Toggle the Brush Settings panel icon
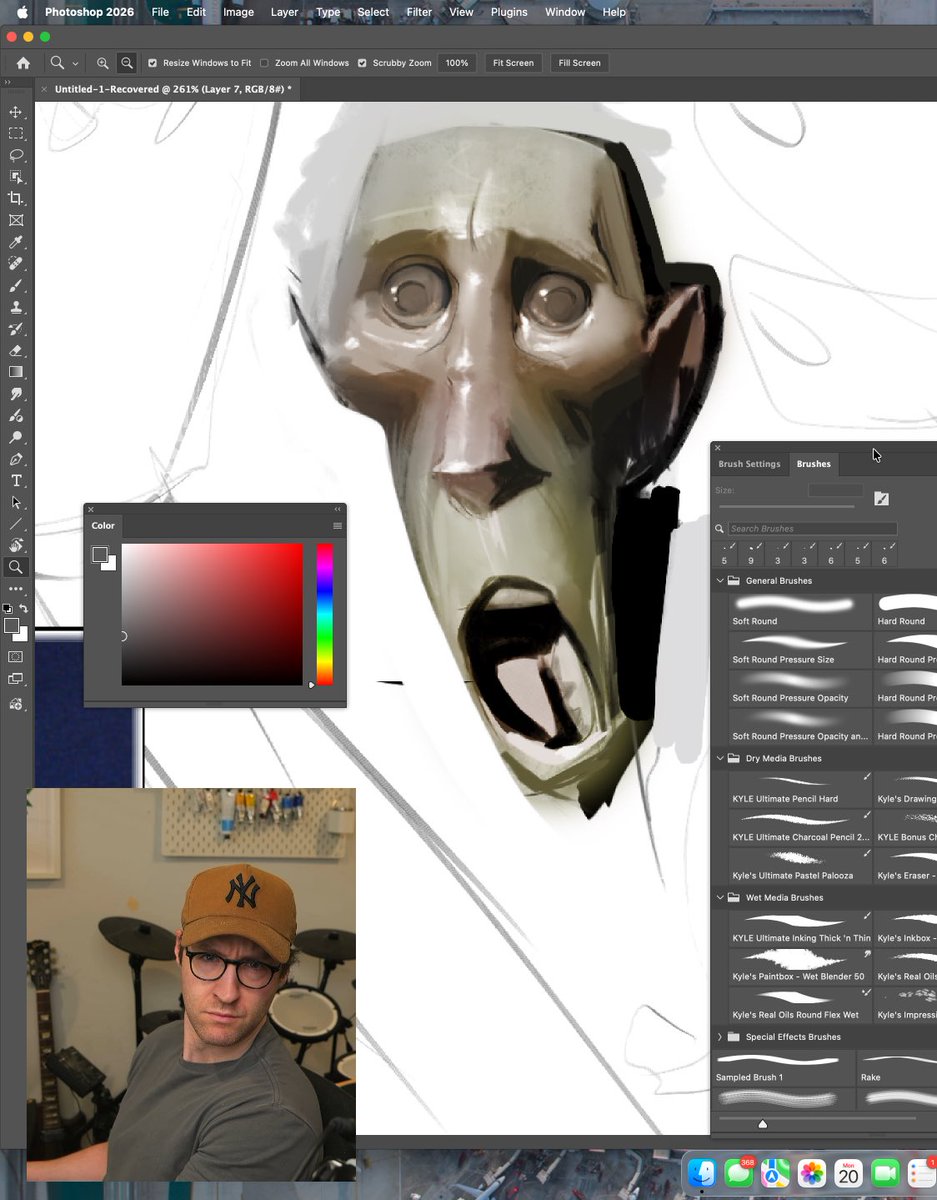The width and height of the screenshot is (937, 1200). [x=881, y=498]
